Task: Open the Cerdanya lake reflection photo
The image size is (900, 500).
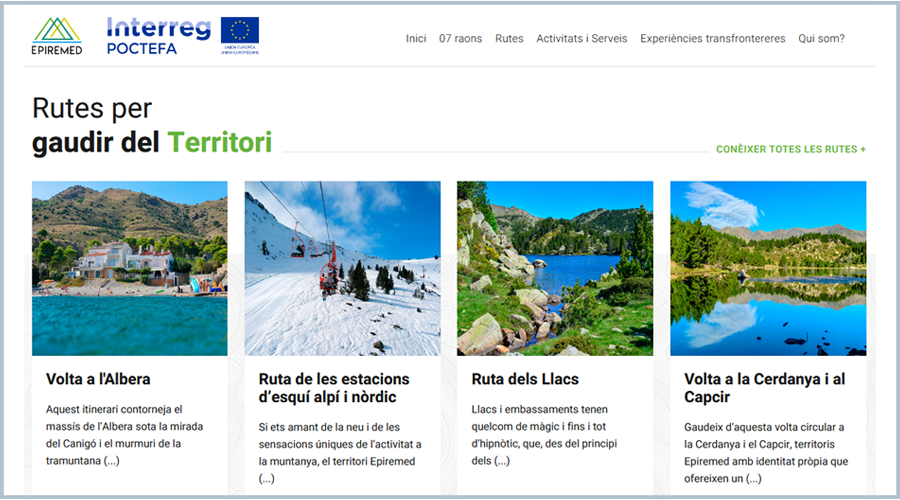Action: (x=768, y=268)
